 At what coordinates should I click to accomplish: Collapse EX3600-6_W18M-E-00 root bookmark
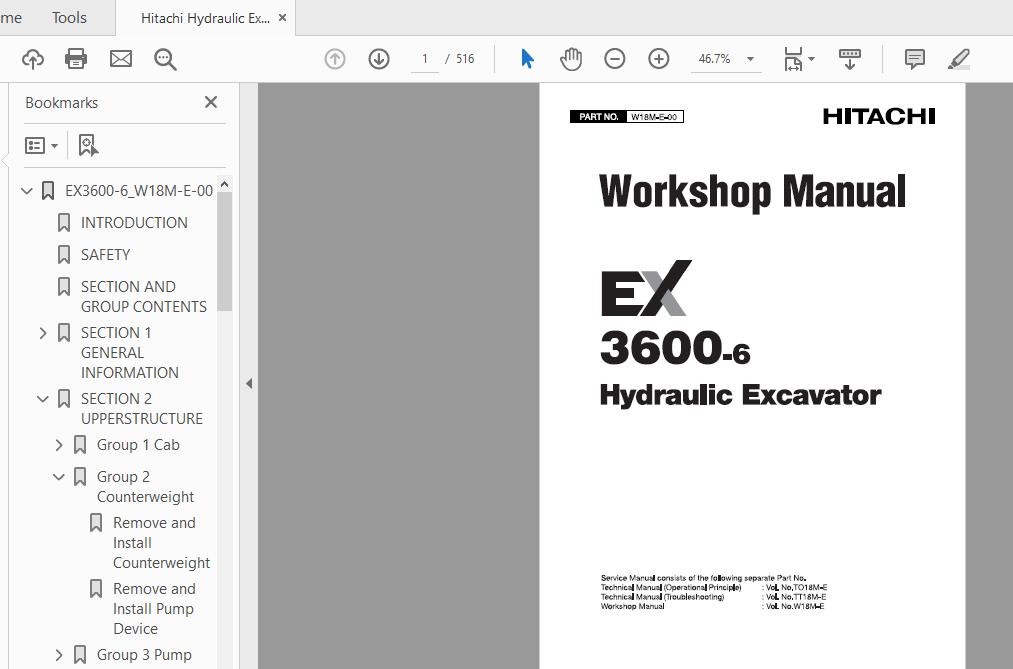(x=26, y=190)
